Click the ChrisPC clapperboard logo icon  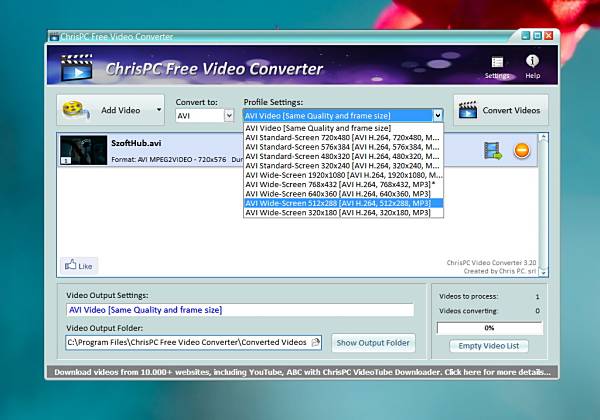tap(77, 67)
